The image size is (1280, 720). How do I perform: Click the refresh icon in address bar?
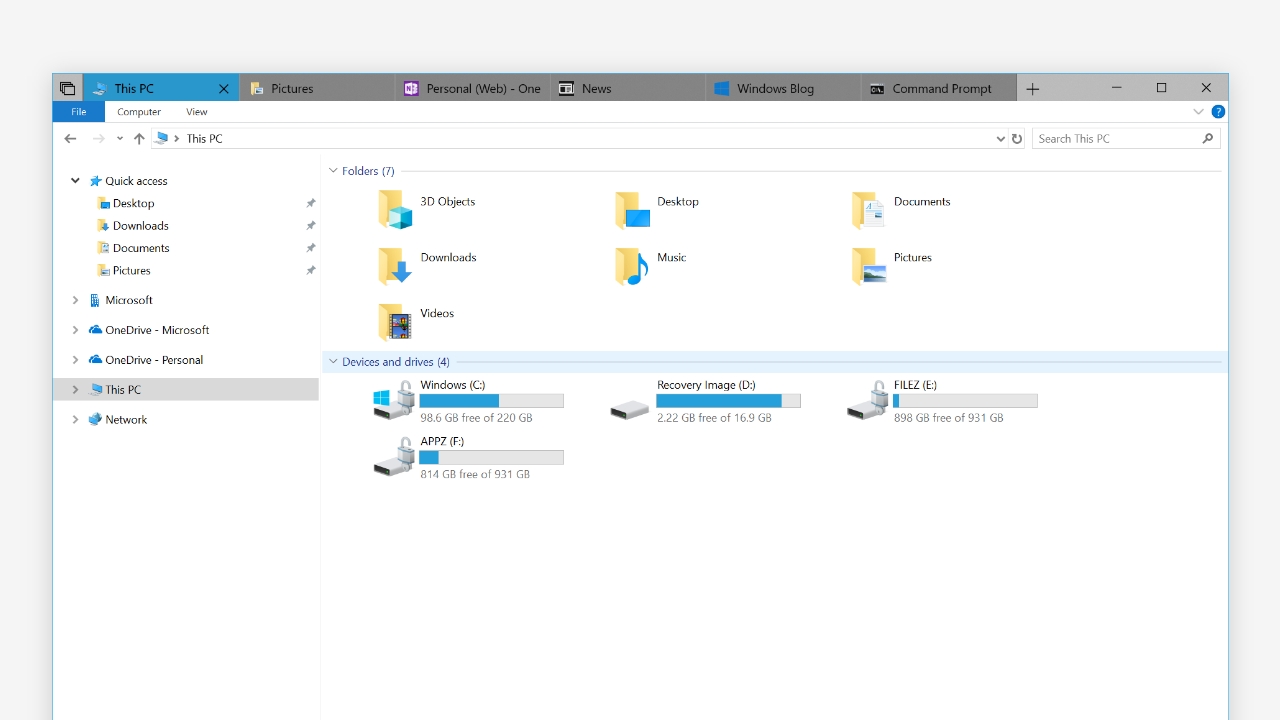coord(1017,139)
